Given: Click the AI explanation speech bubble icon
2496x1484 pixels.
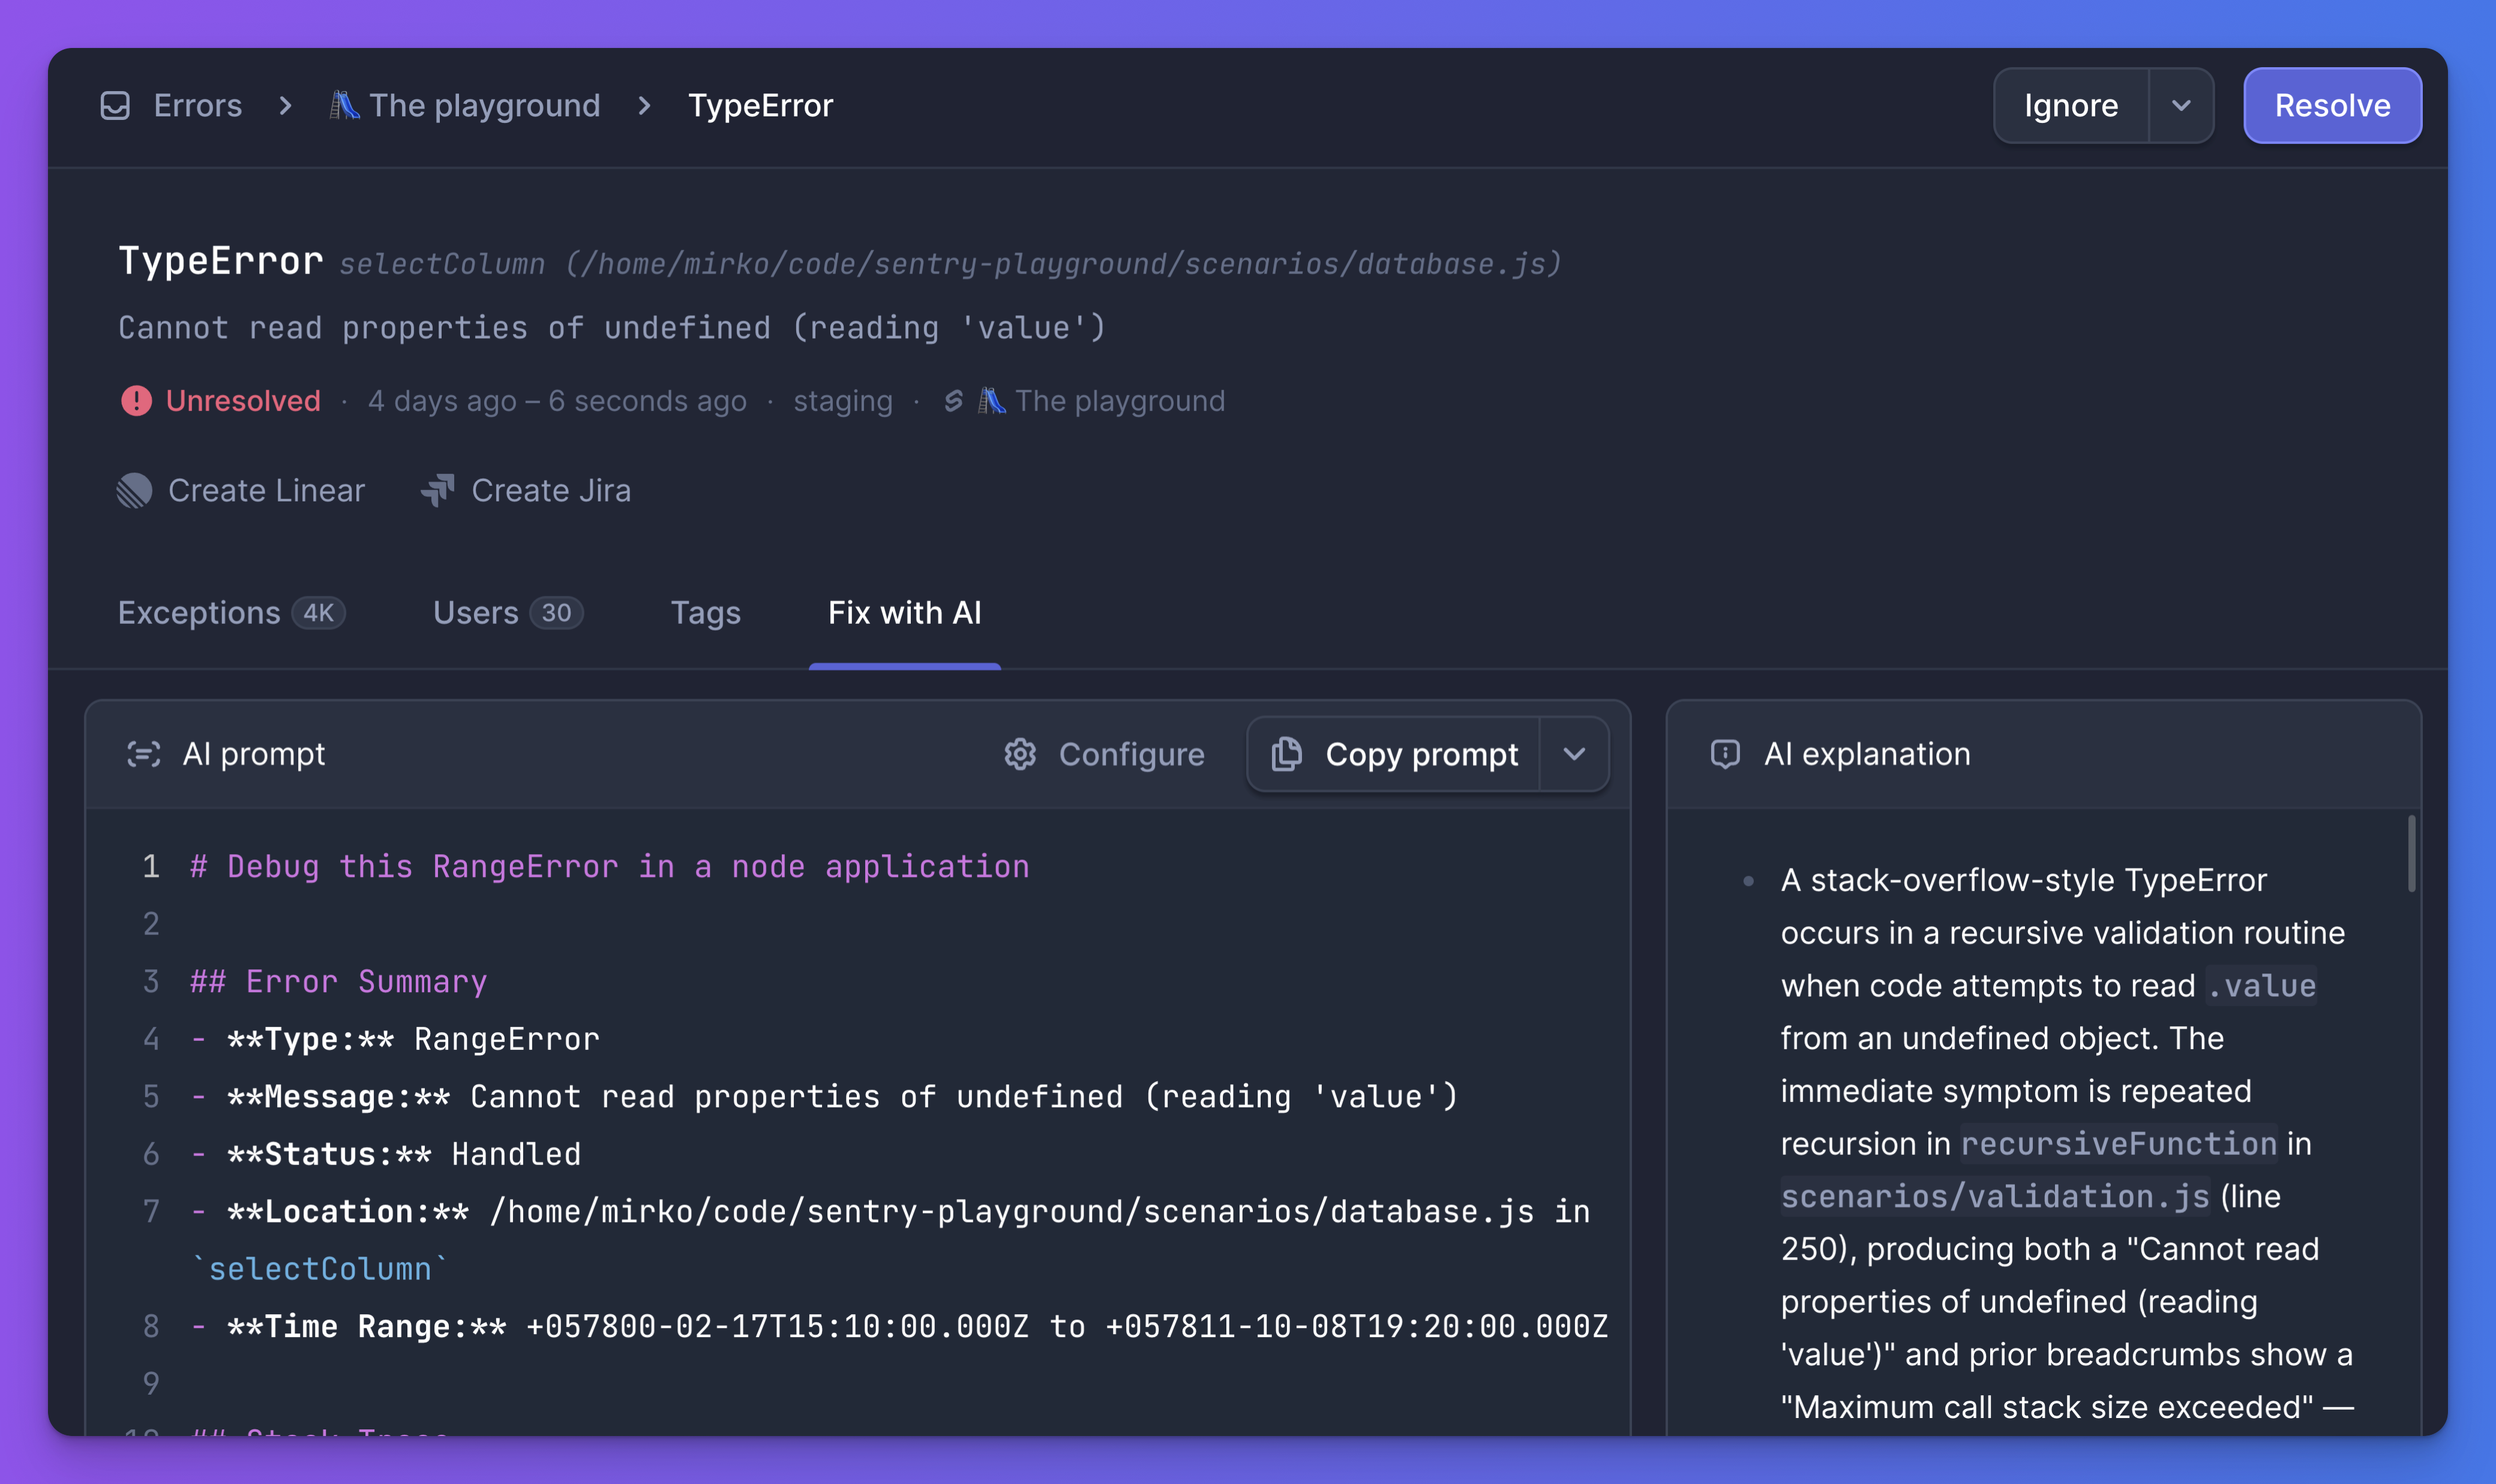Looking at the screenshot, I should click(1726, 753).
